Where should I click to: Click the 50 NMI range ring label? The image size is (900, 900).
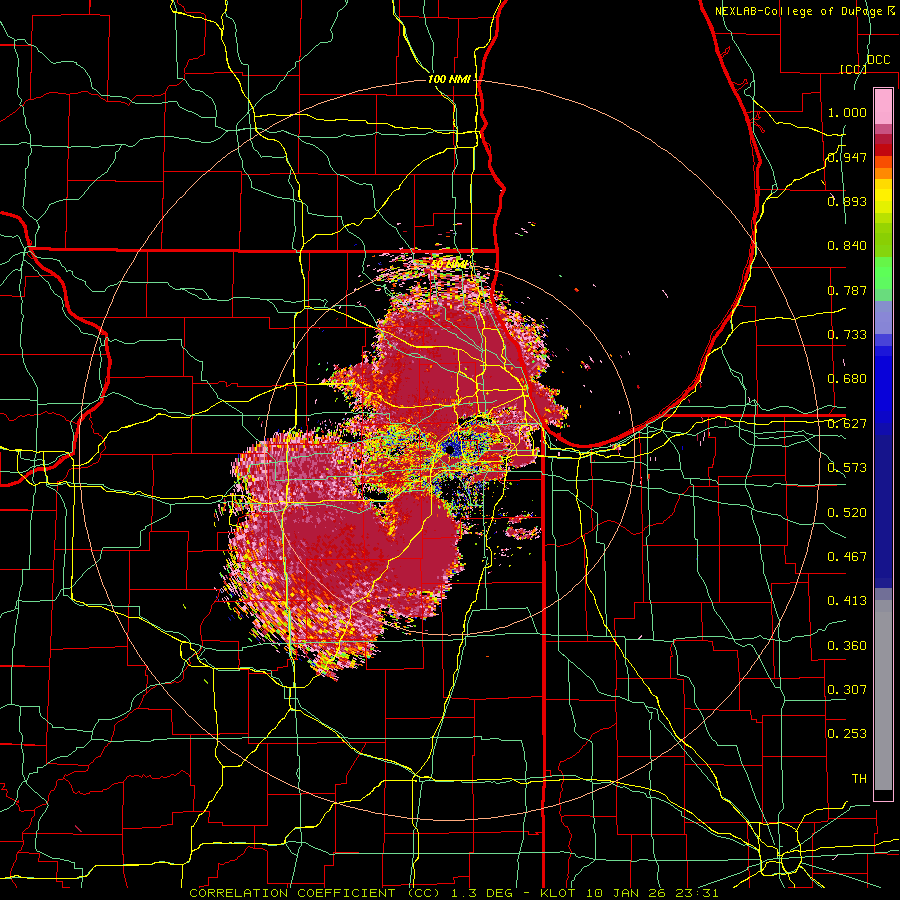[449, 263]
